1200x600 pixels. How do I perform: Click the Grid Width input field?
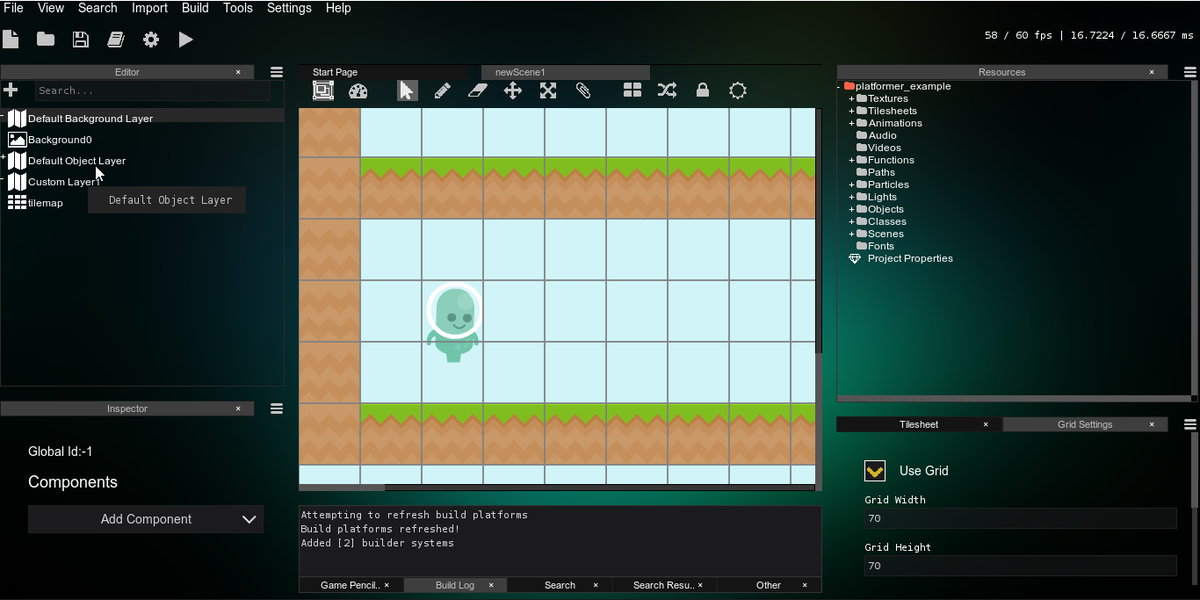[1020, 518]
